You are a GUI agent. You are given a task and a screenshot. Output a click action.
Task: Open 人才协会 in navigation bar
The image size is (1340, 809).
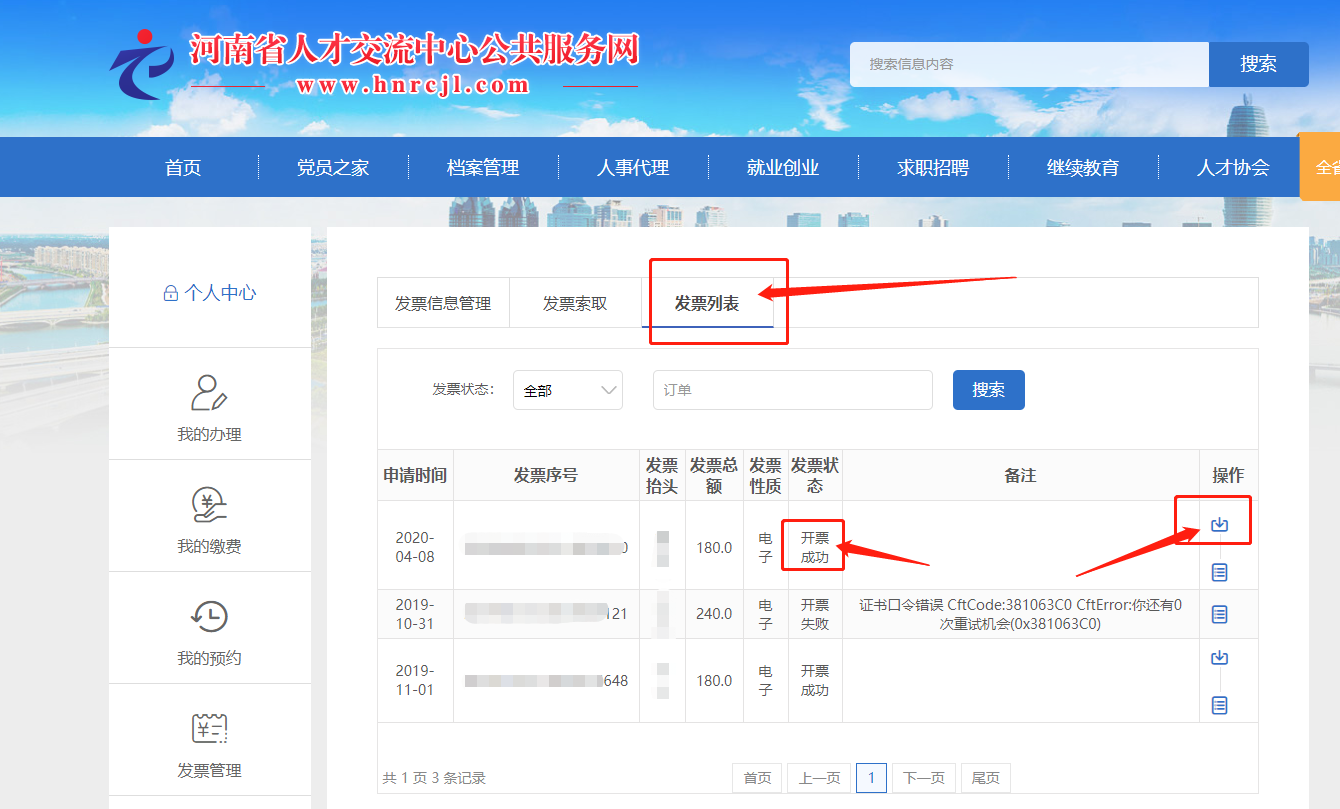point(1233,167)
